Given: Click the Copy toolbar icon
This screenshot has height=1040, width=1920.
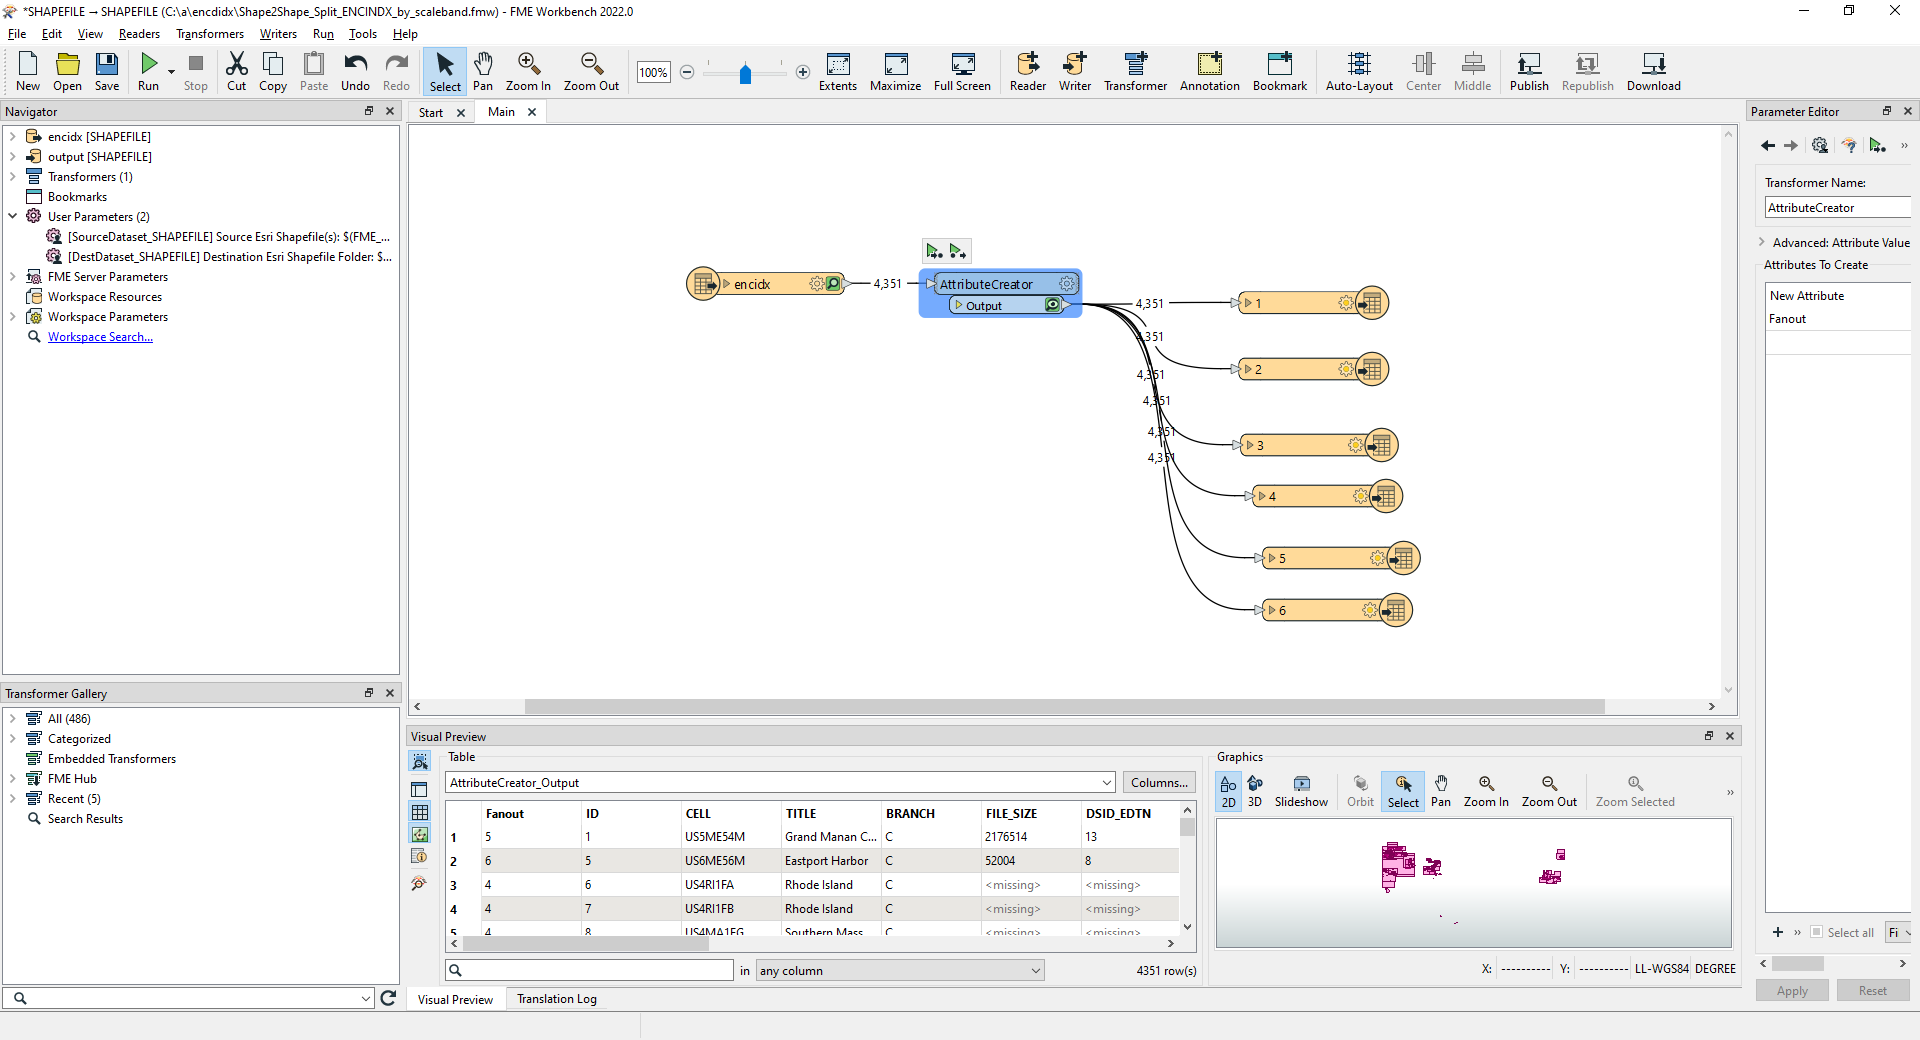Looking at the screenshot, I should (x=273, y=71).
